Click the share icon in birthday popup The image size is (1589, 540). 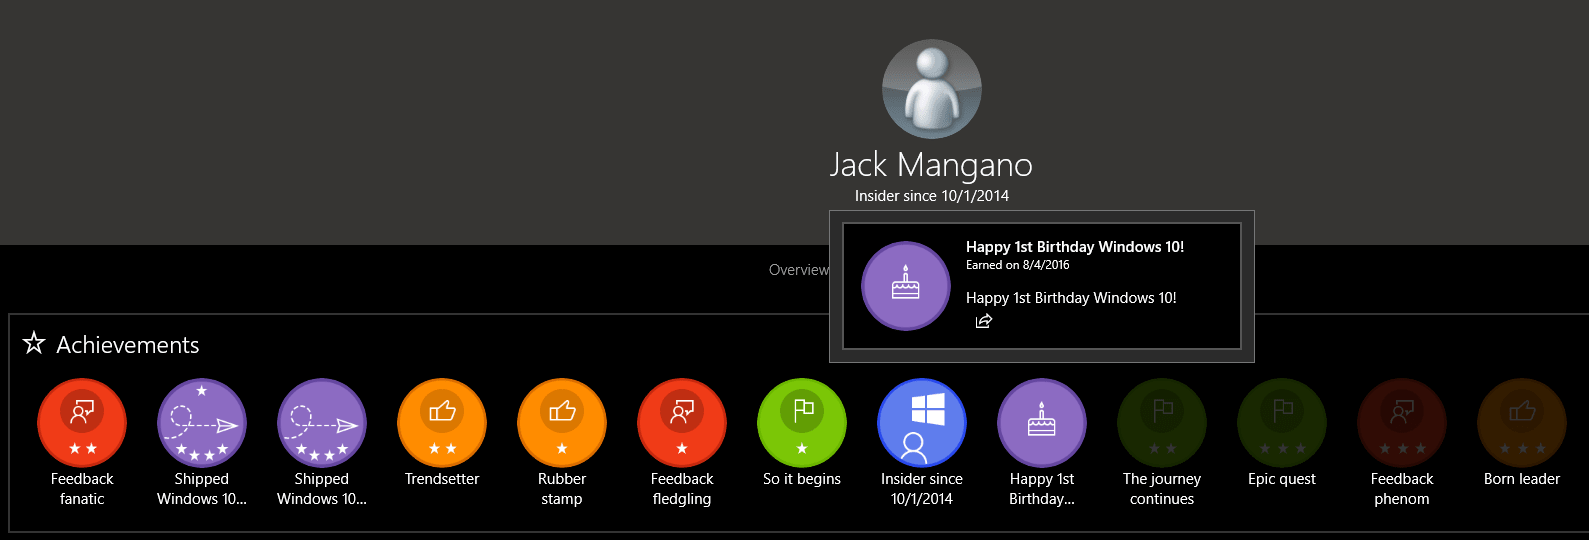984,321
